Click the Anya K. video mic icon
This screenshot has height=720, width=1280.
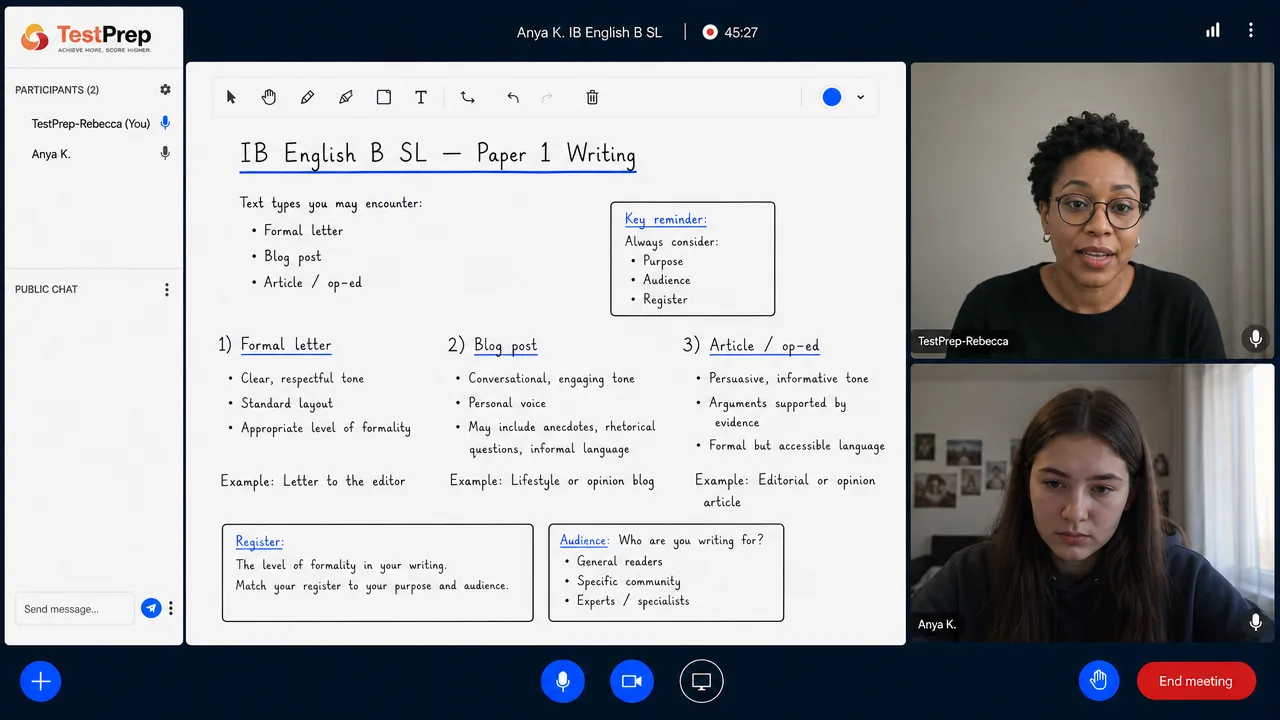[1256, 622]
